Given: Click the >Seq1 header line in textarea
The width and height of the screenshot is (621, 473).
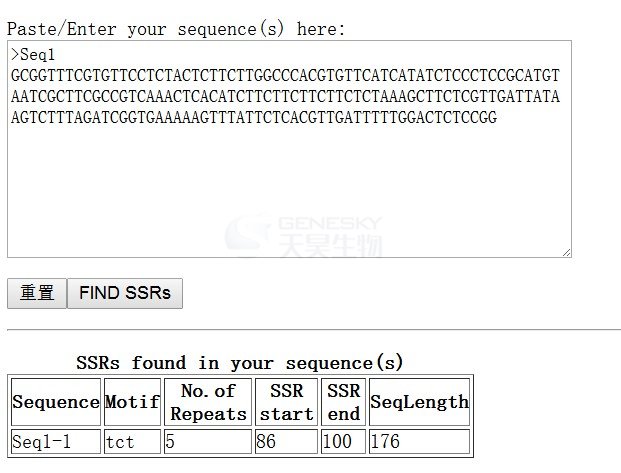Looking at the screenshot, I should (x=33, y=55).
